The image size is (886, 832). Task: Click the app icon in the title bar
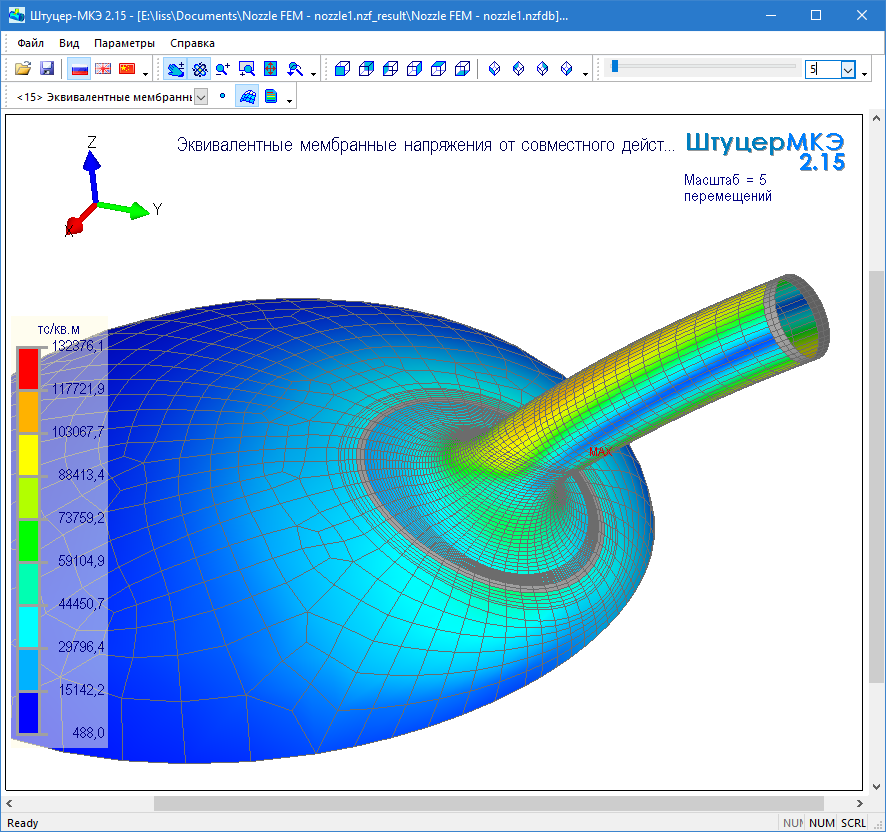click(16, 15)
